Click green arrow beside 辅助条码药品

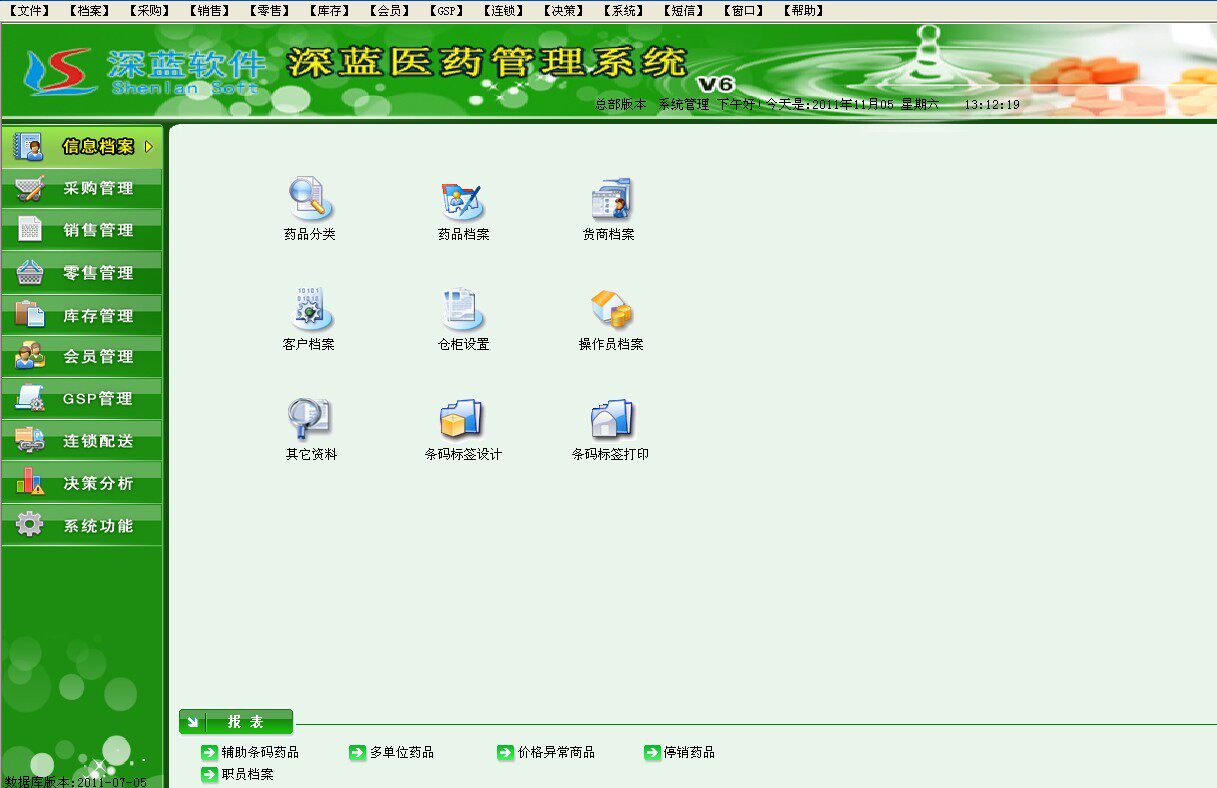(x=209, y=752)
